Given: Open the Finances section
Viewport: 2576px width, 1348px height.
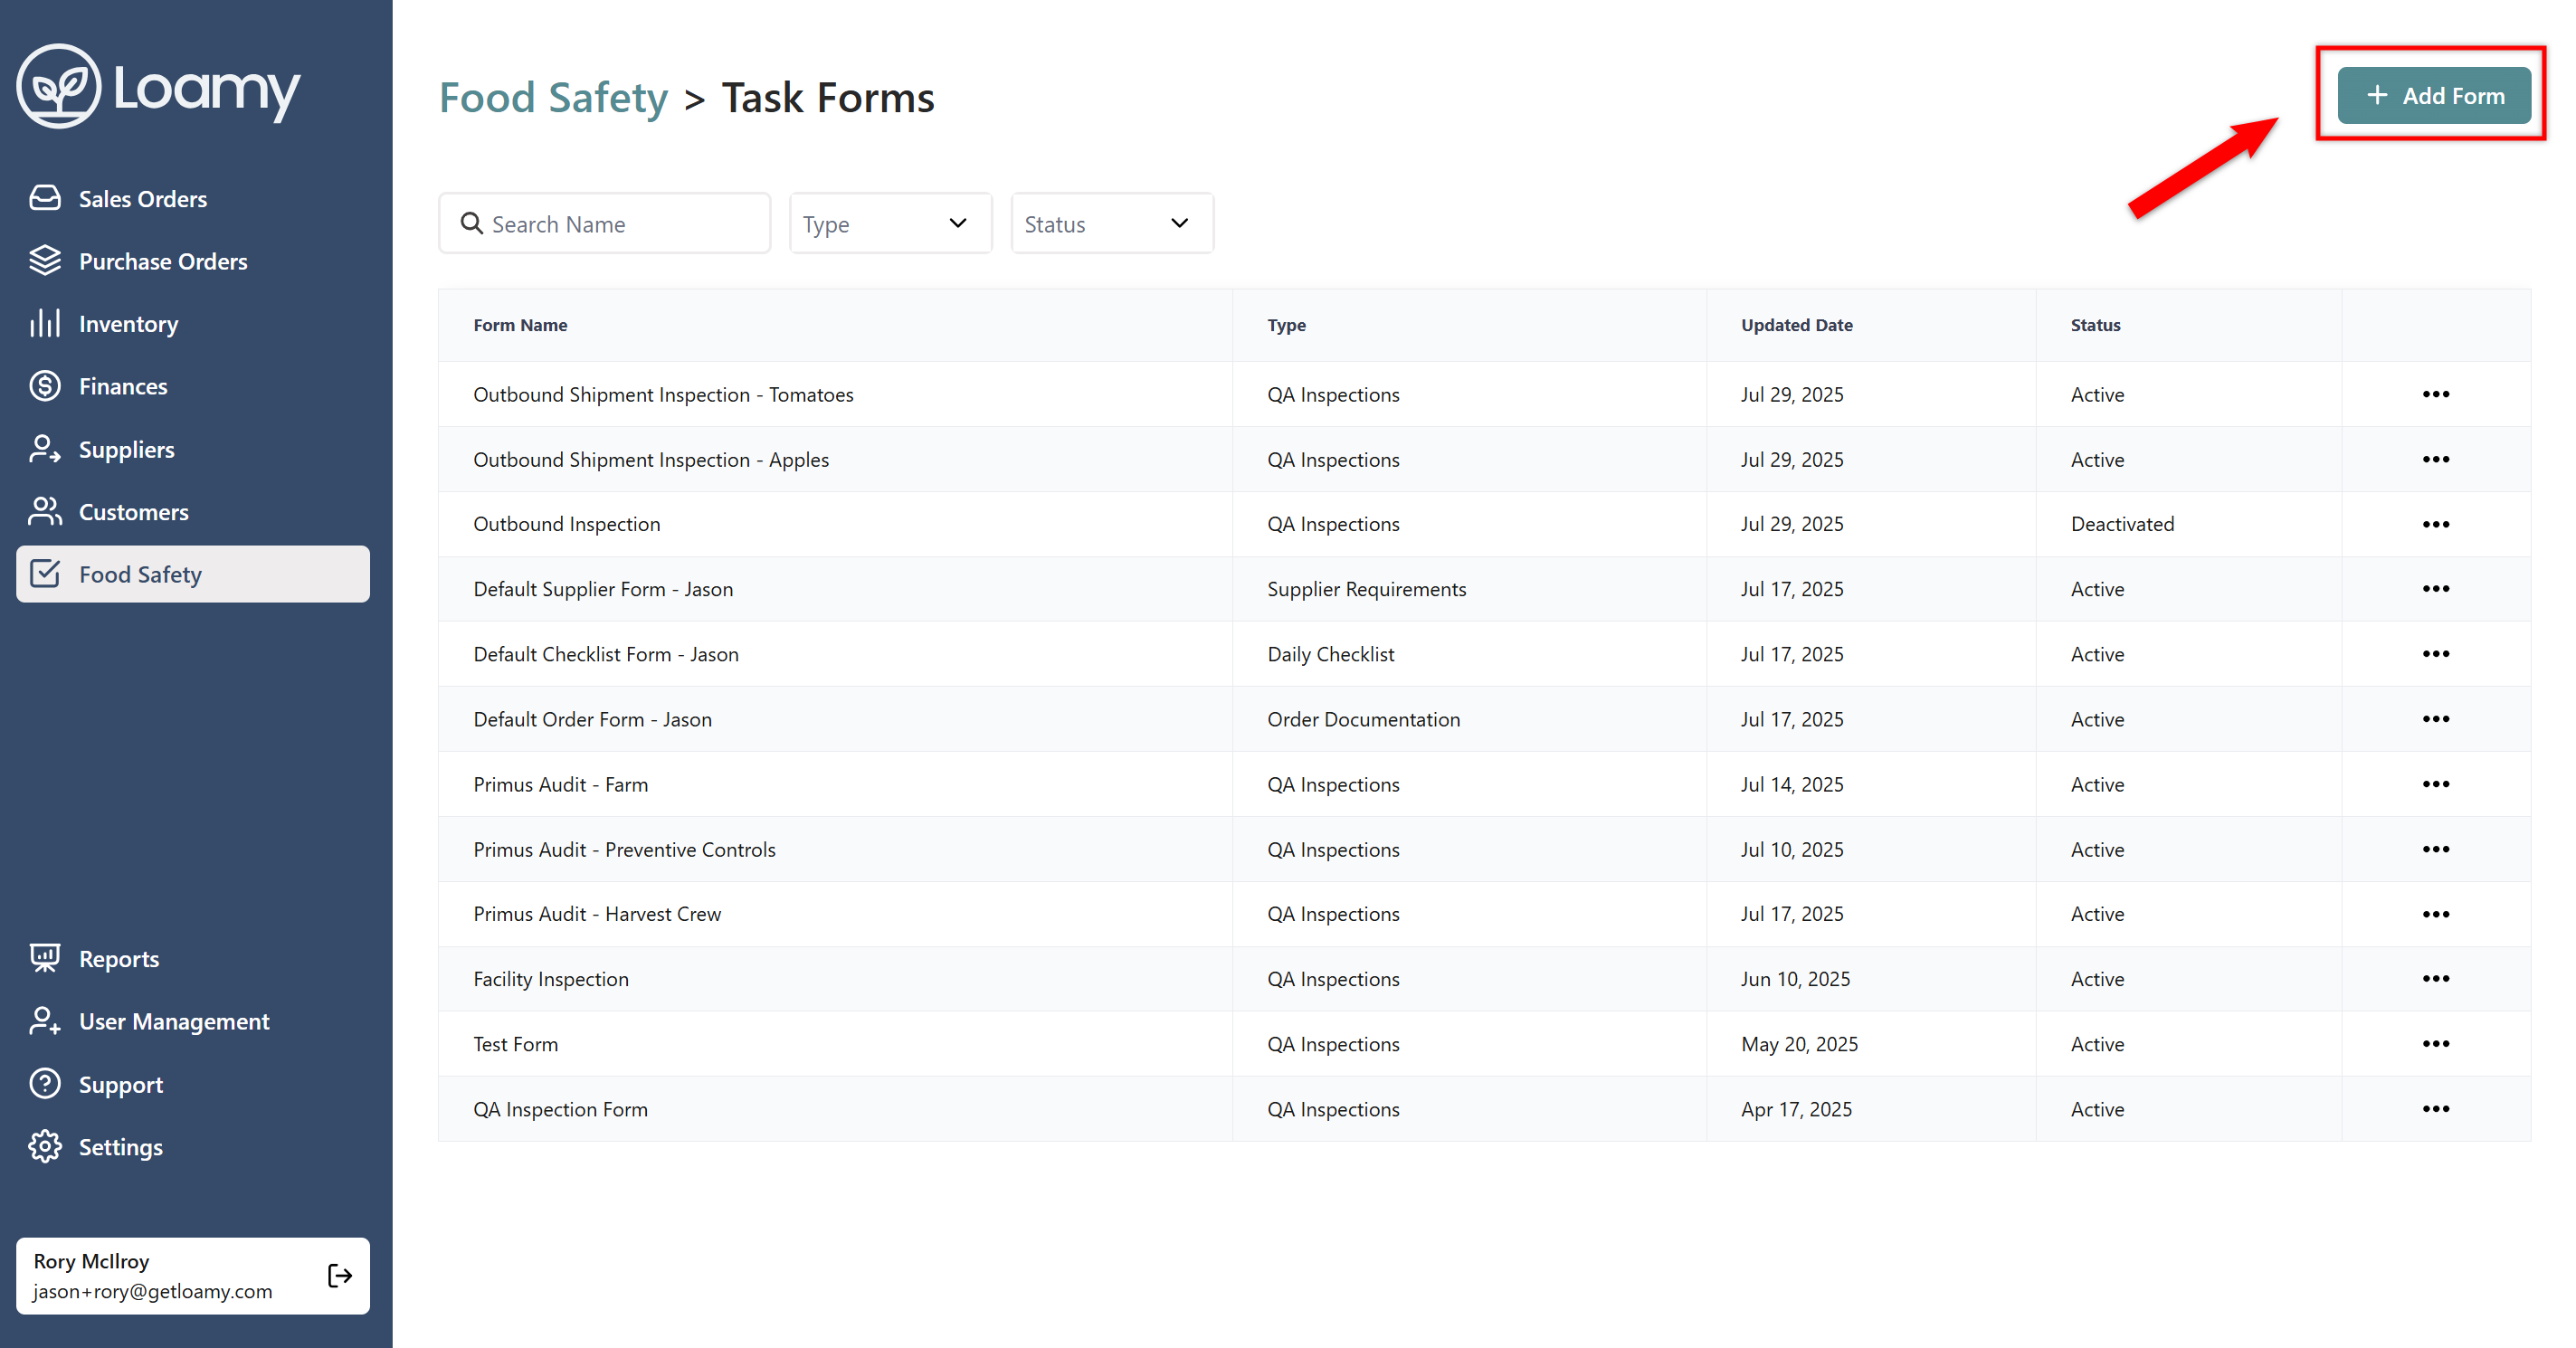Looking at the screenshot, I should [x=193, y=386].
